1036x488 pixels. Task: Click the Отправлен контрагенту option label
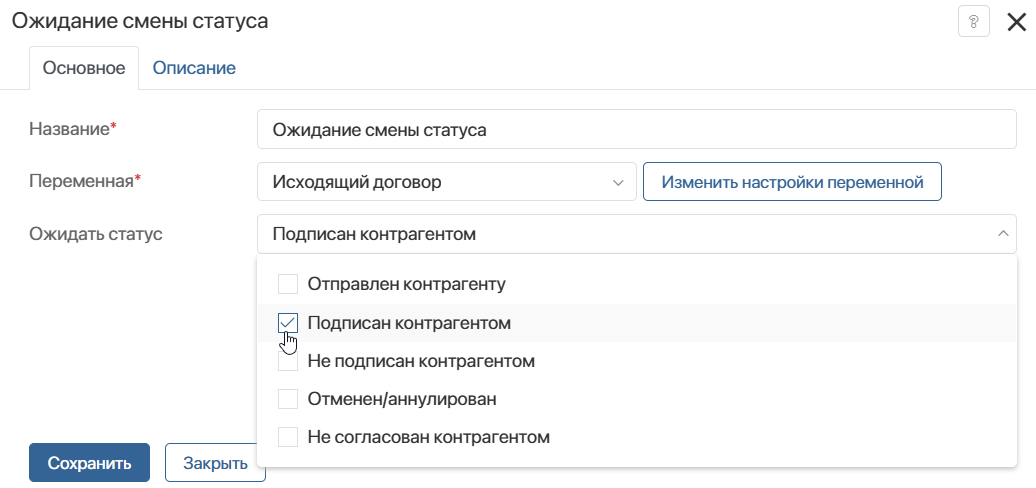(406, 285)
